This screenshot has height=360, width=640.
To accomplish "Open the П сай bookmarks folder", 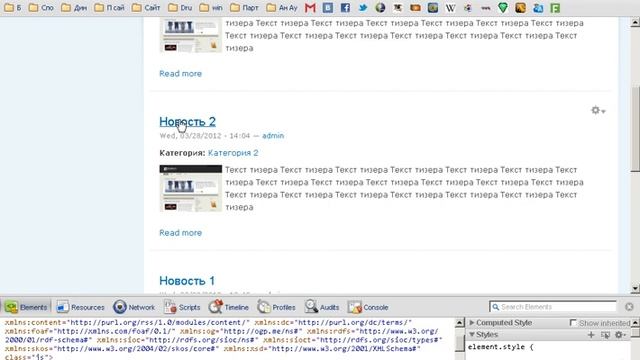I will pyautogui.click(x=109, y=8).
